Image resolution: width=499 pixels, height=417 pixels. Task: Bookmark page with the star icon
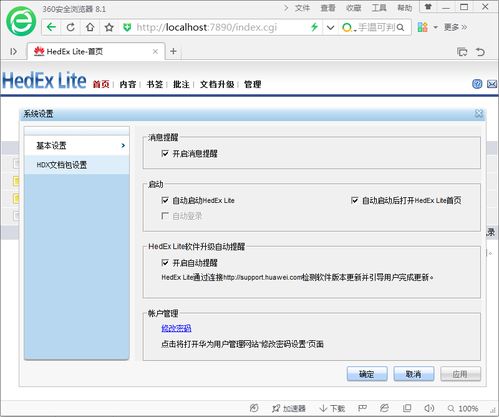pyautogui.click(x=109, y=27)
